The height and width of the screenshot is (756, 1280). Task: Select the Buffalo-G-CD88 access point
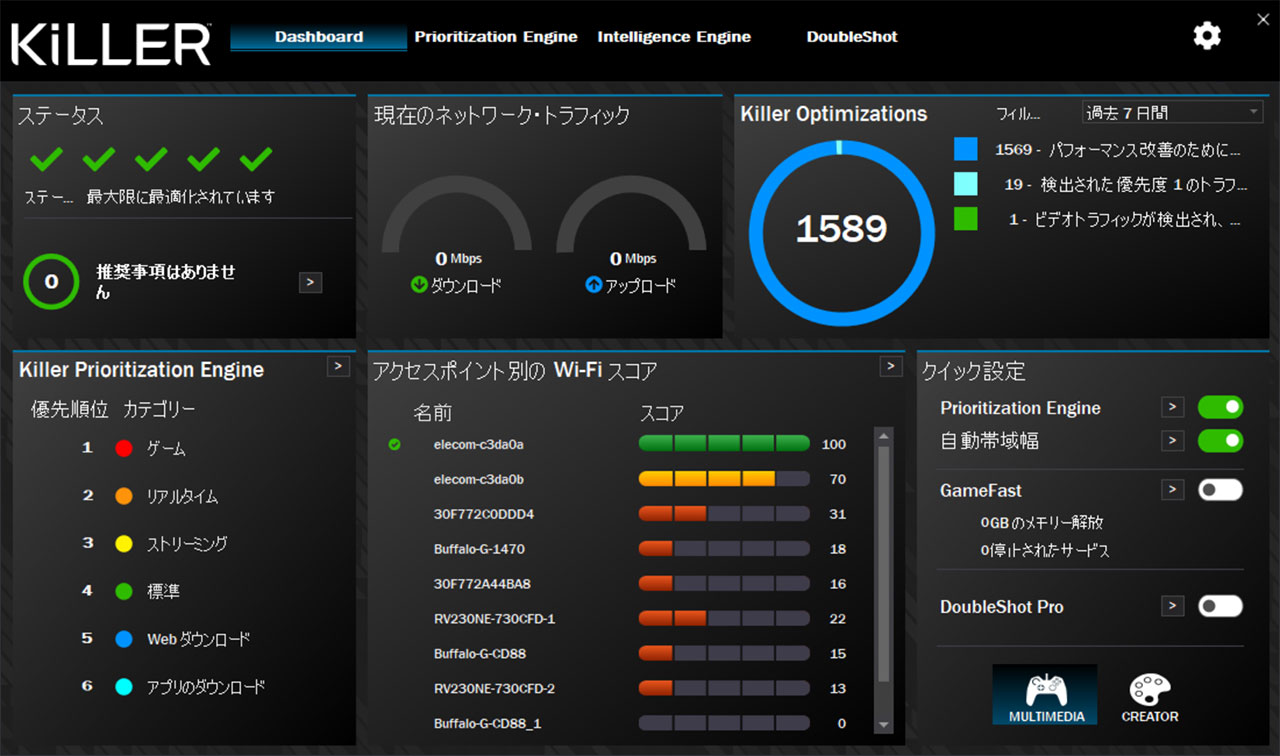[x=480, y=654]
